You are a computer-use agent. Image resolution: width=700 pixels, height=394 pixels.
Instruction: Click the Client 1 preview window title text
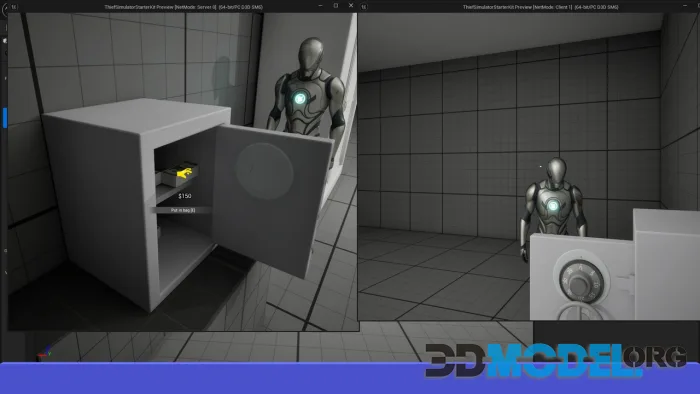[541, 7]
